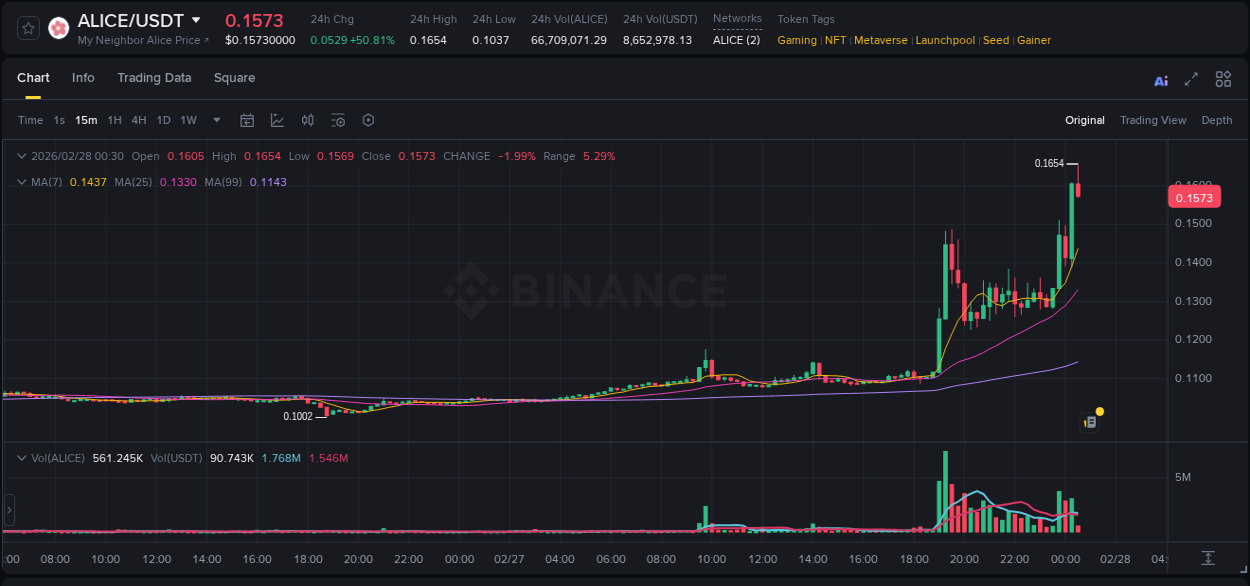Click the Launchpool token tag
Screen dimensions: 1250x586
coord(945,40)
